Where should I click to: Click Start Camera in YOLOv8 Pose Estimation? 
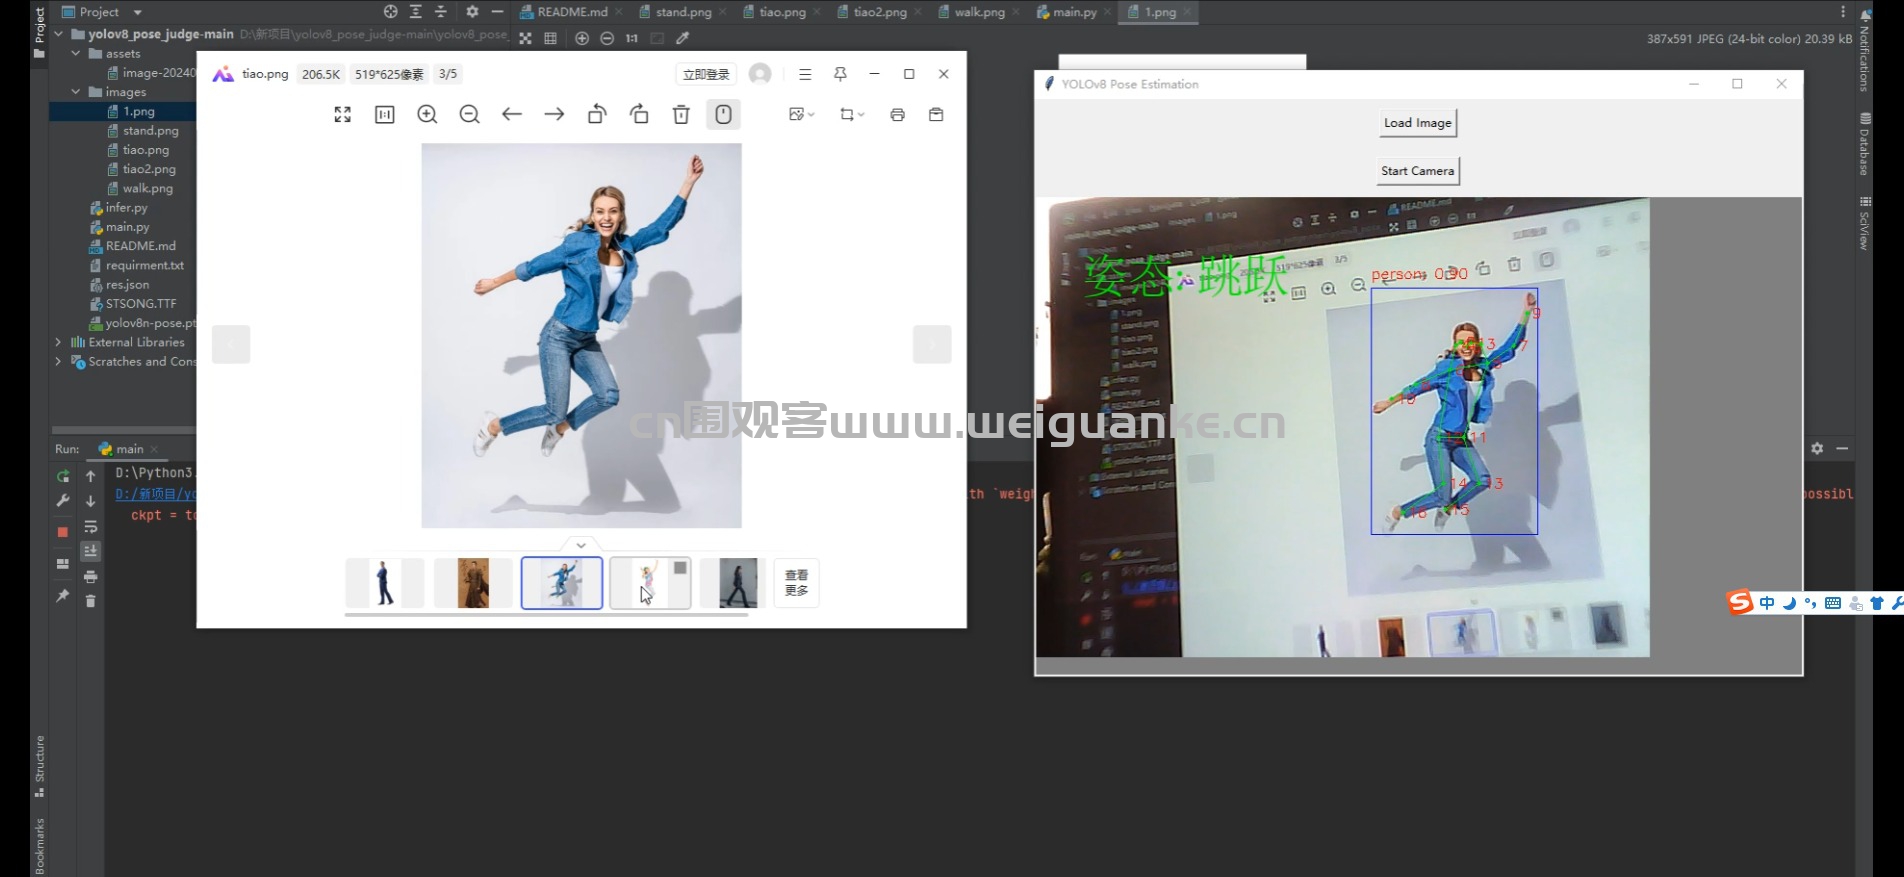1417,171
